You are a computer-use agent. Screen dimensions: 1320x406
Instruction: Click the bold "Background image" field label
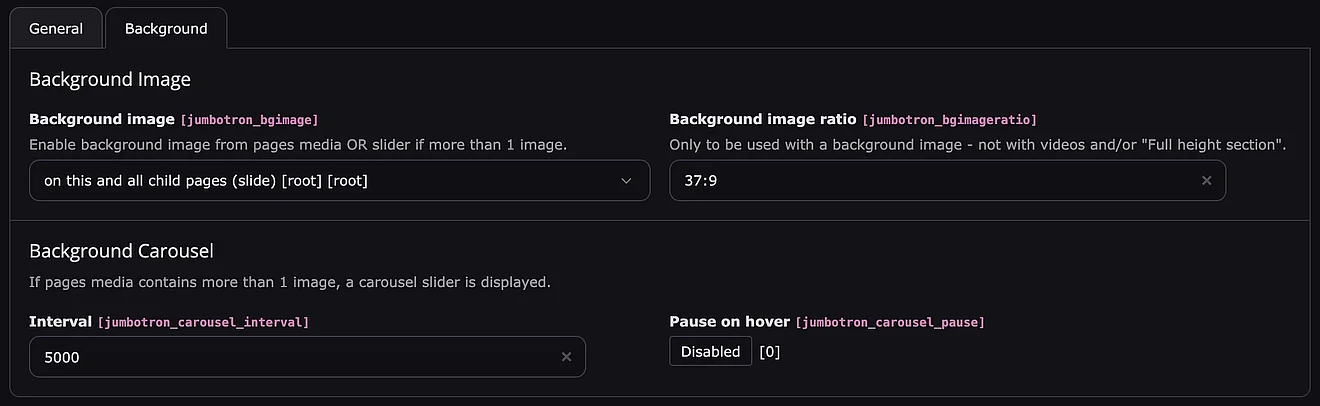(102, 119)
